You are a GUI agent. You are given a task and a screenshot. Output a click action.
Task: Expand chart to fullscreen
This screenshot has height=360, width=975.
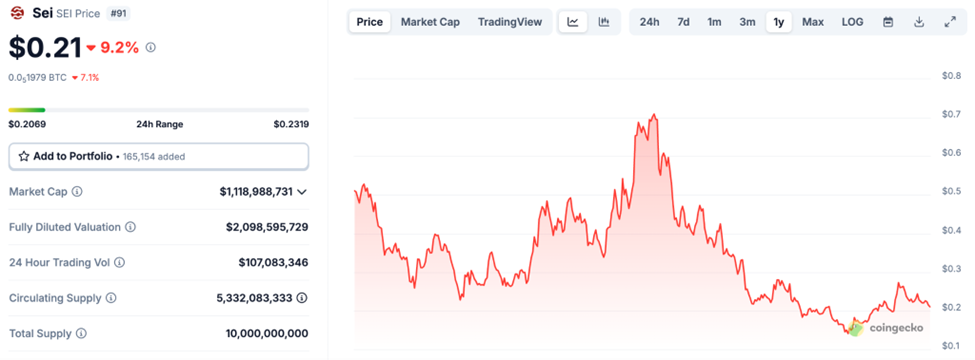(950, 22)
